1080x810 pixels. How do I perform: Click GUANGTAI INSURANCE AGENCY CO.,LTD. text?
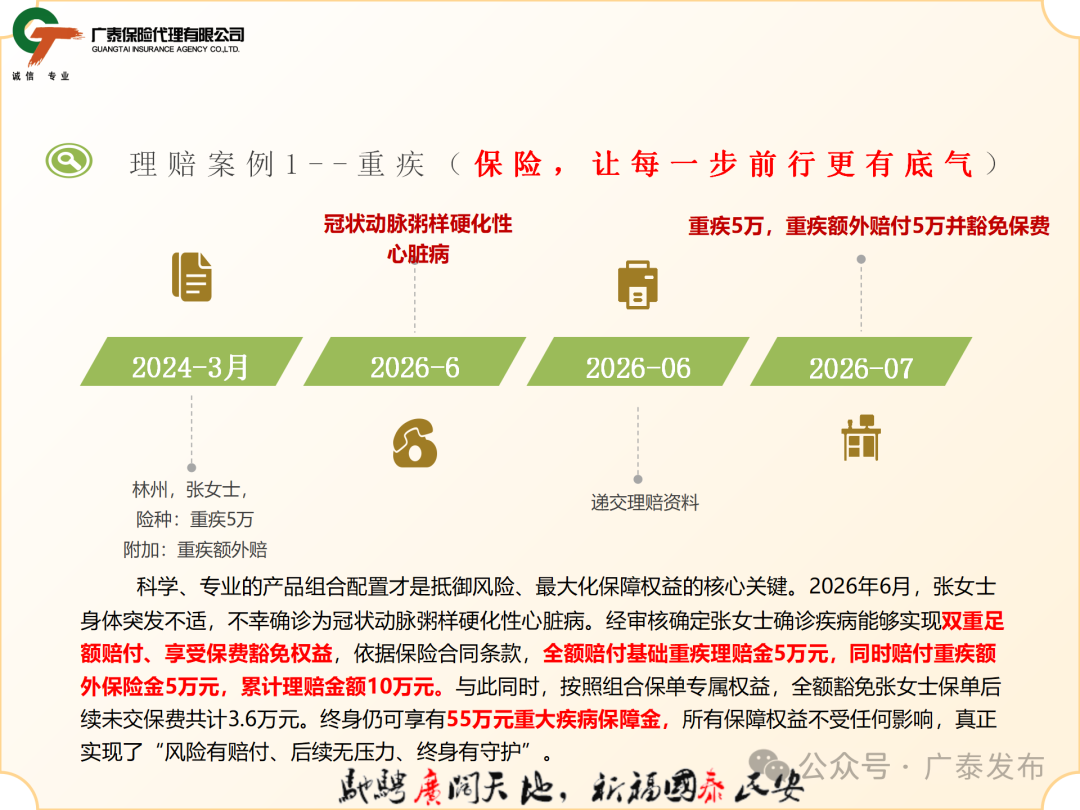(x=165, y=49)
